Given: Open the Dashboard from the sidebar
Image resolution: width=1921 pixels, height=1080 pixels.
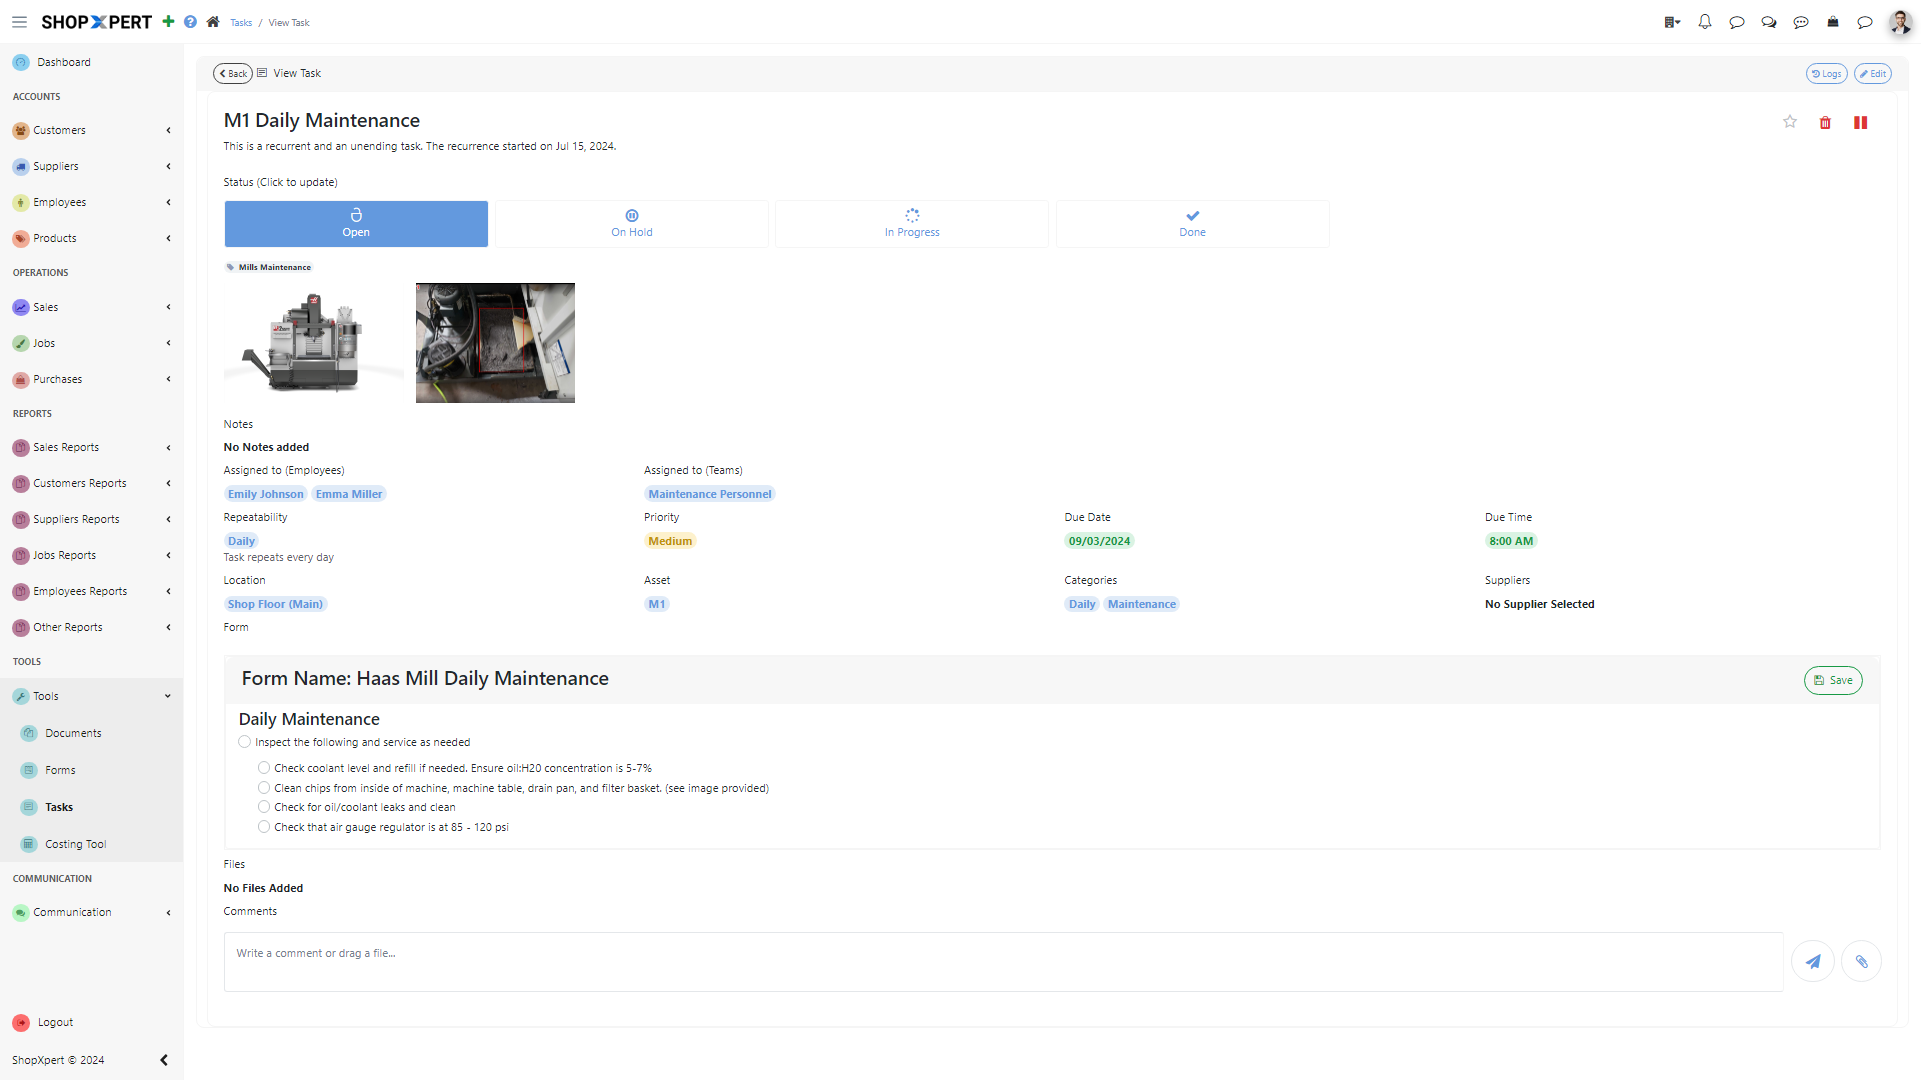Looking at the screenshot, I should pos(64,61).
